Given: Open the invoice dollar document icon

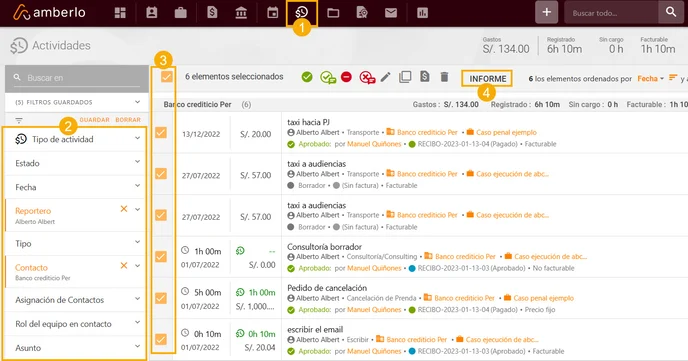Looking at the screenshot, I should click(212, 12).
